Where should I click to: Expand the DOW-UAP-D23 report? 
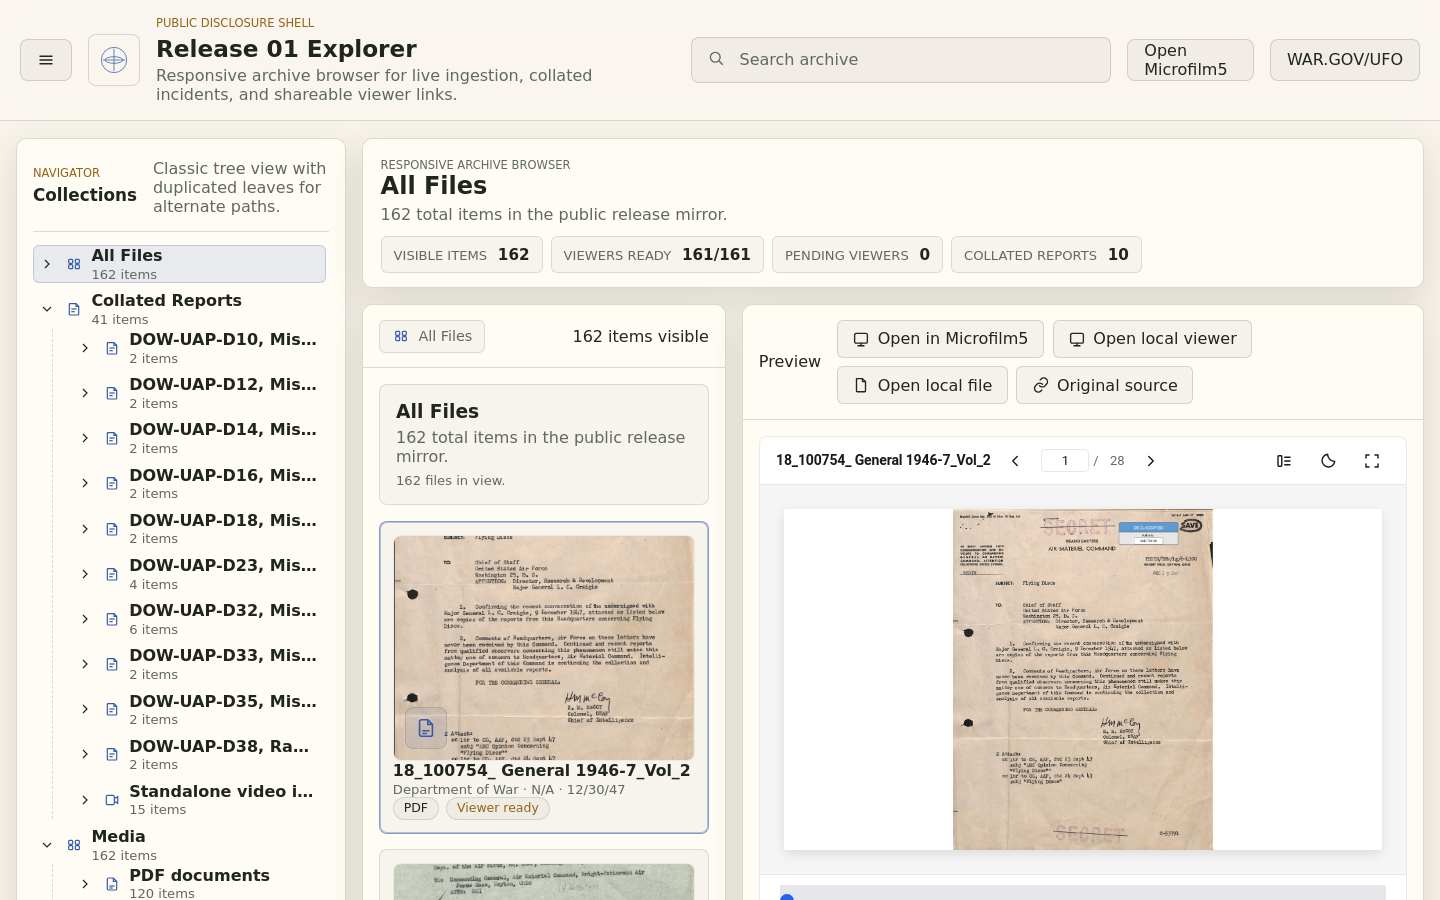point(85,574)
